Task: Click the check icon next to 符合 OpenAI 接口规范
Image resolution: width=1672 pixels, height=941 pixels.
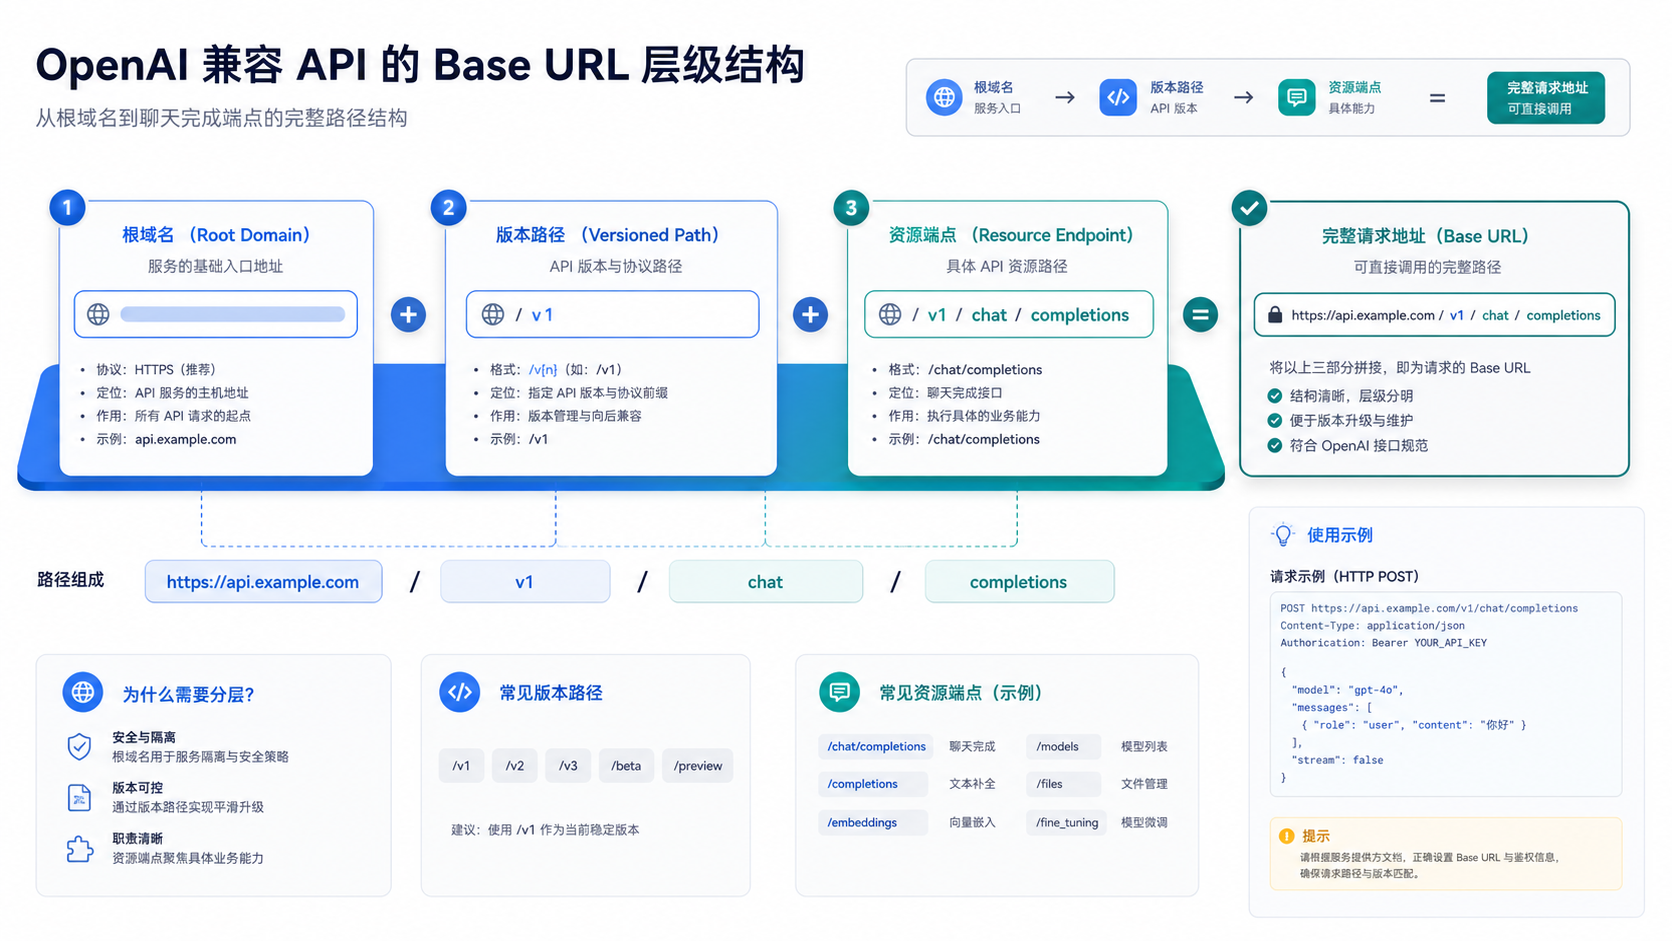Action: click(1274, 445)
